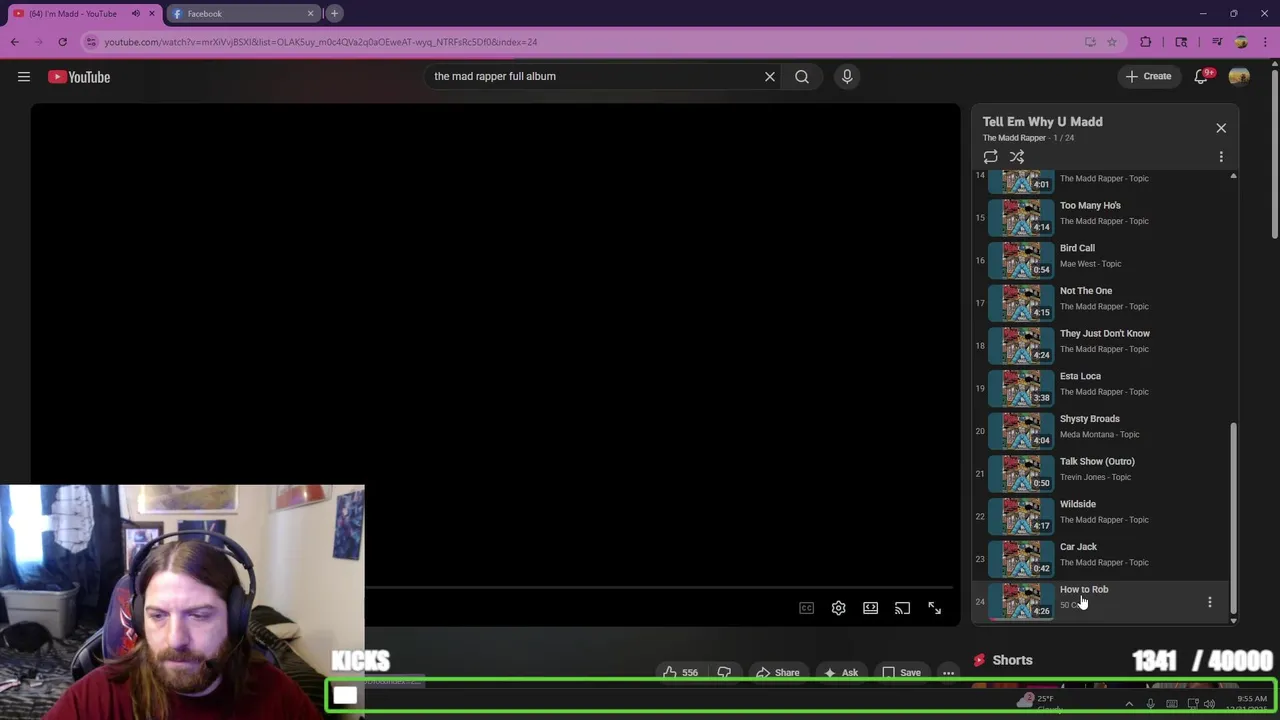Enter fullscreen mode
The width and height of the screenshot is (1280, 720).
pos(935,608)
